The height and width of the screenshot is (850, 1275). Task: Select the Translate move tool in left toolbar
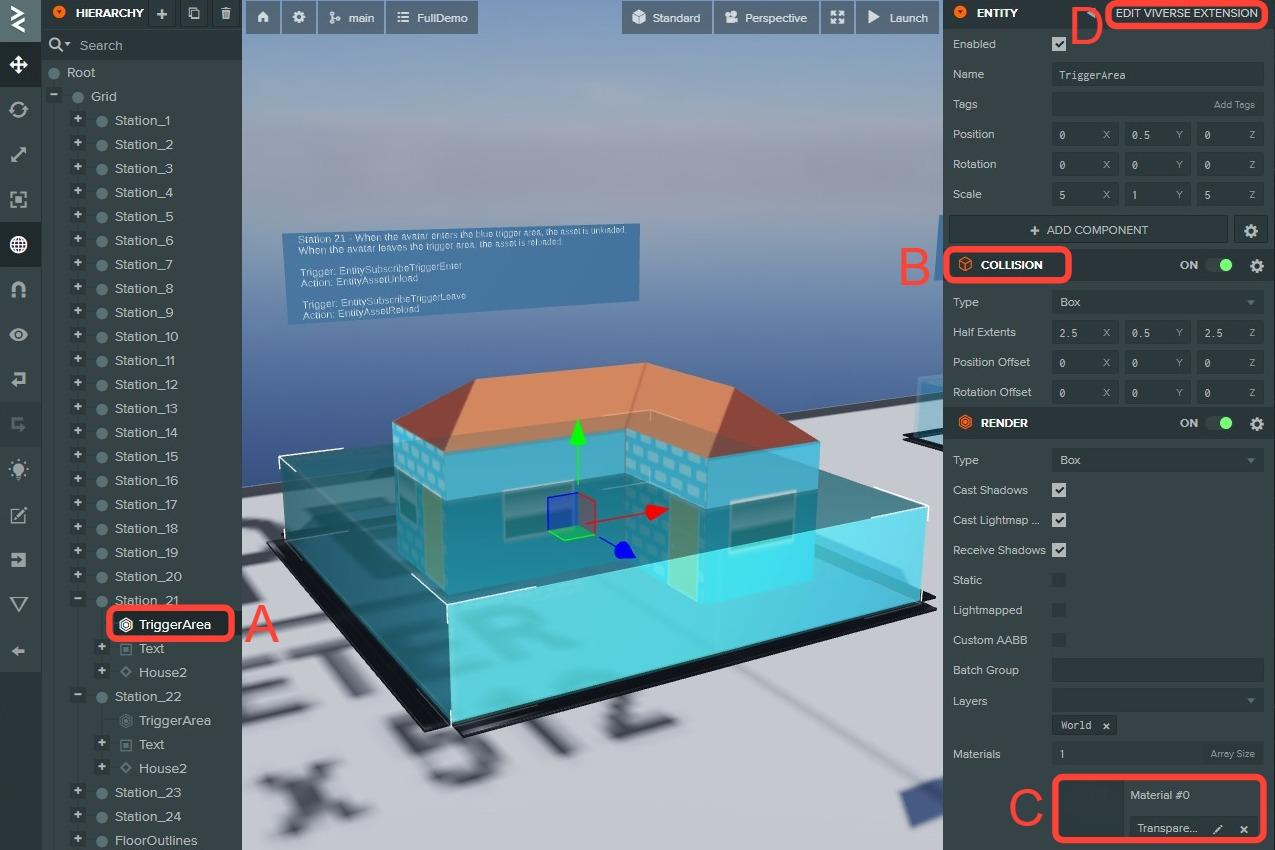(18, 65)
